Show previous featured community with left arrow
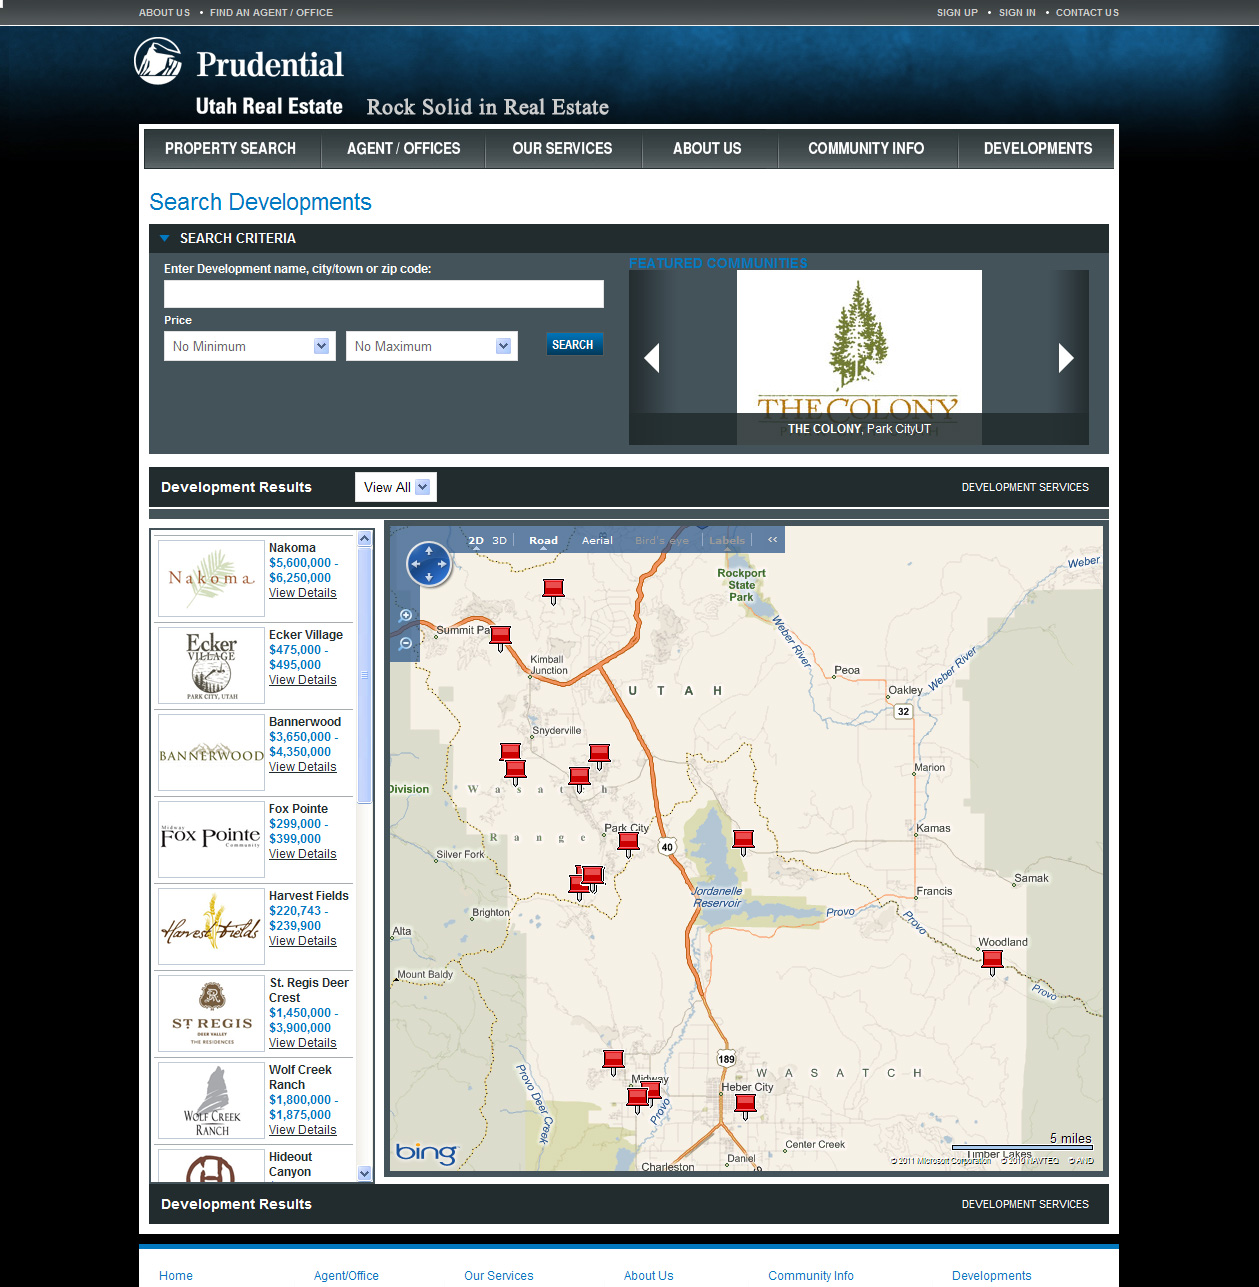The height and width of the screenshot is (1287, 1259). click(x=652, y=357)
